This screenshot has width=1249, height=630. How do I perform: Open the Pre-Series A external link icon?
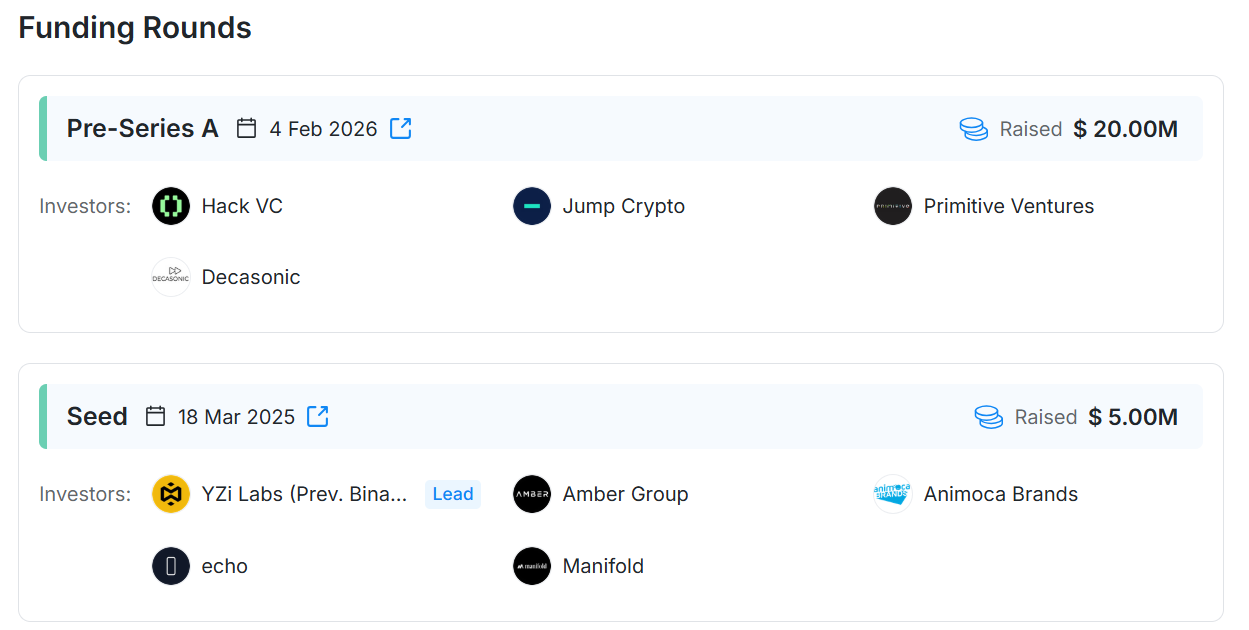(401, 128)
